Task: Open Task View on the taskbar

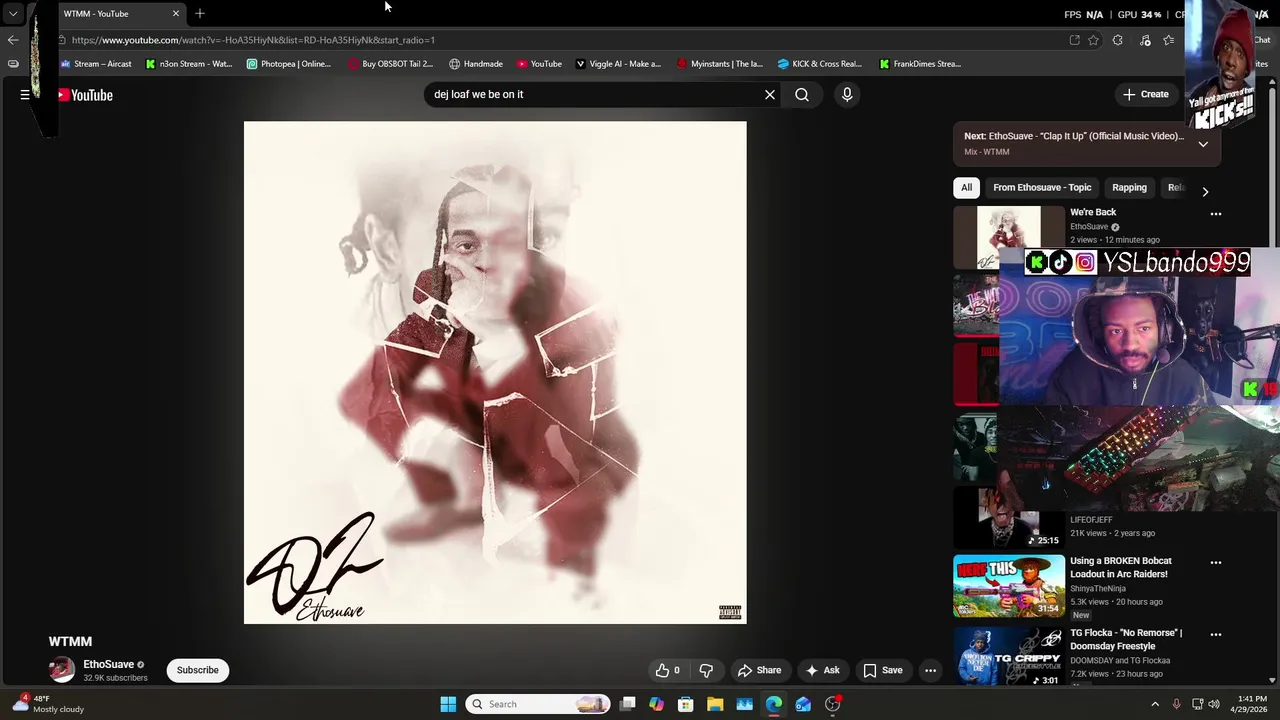Action: point(627,704)
